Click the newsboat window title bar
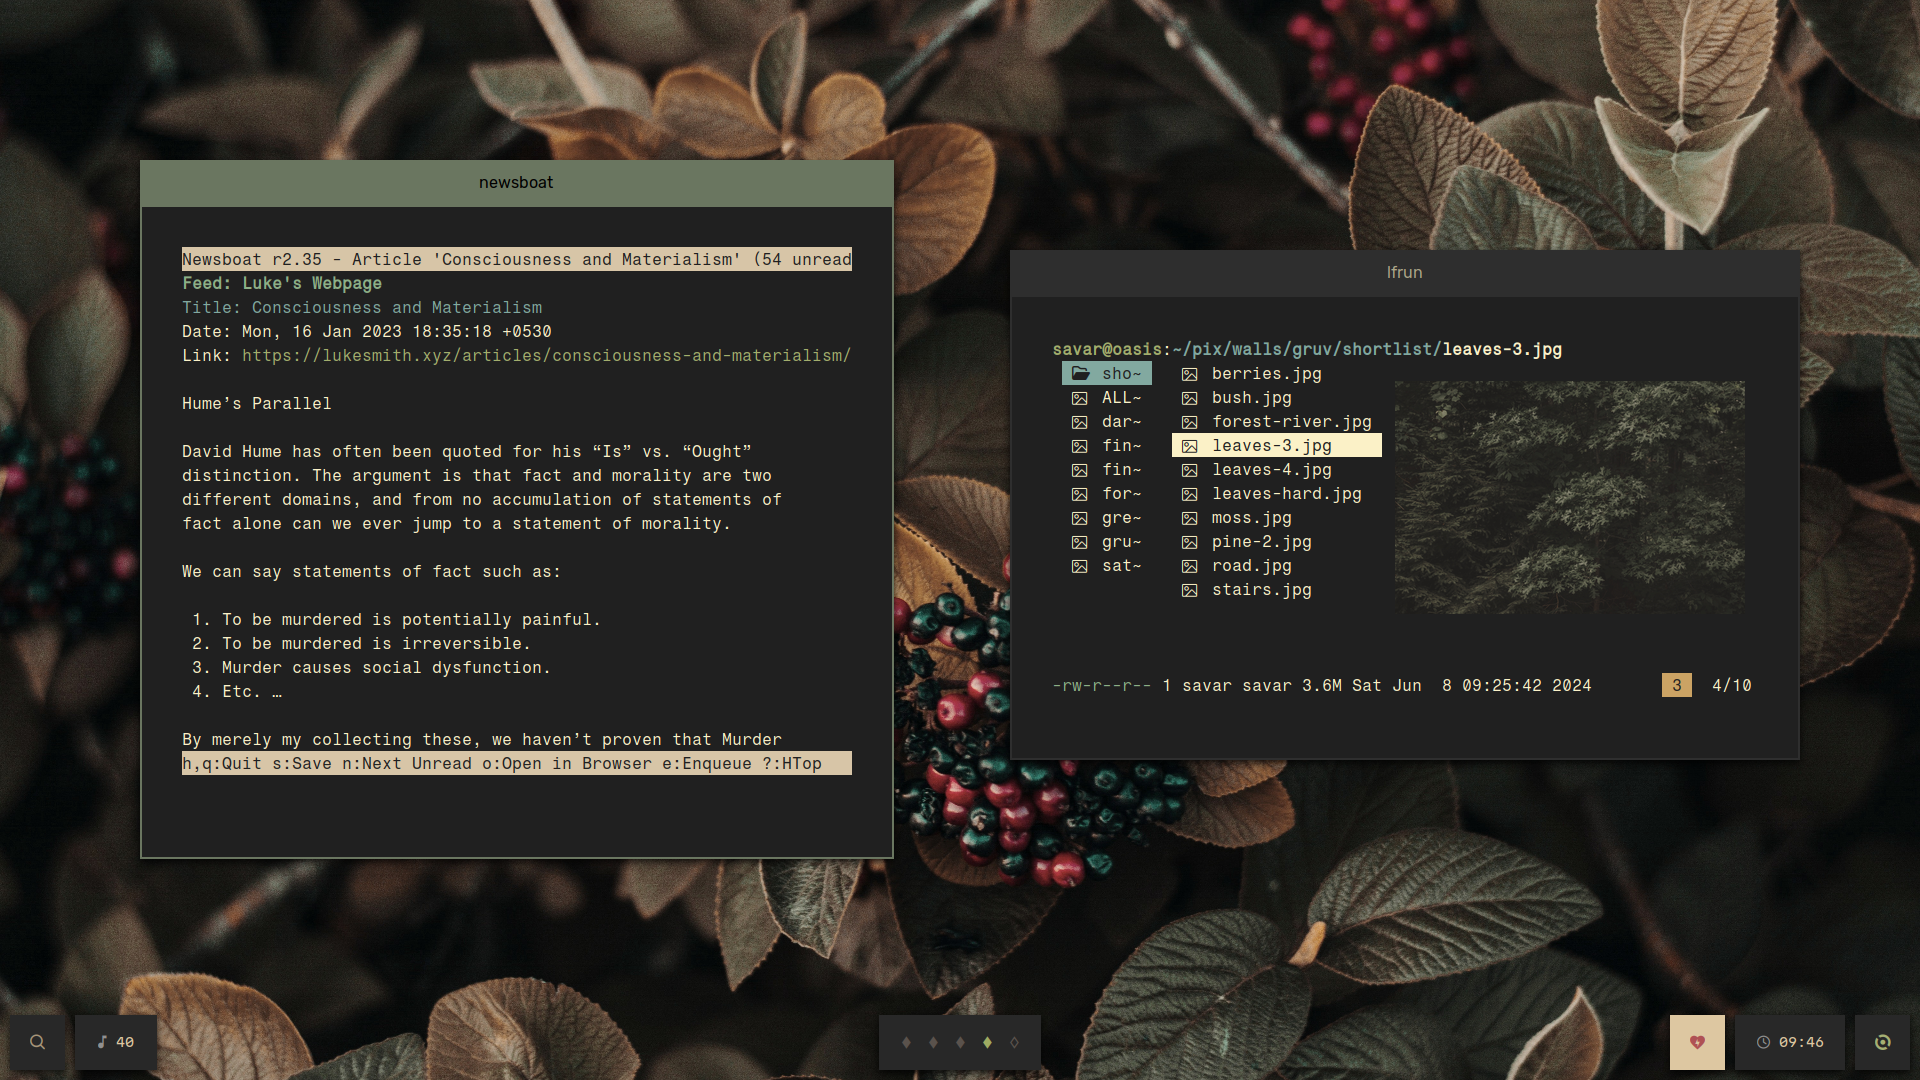The height and width of the screenshot is (1080, 1920). point(516,183)
